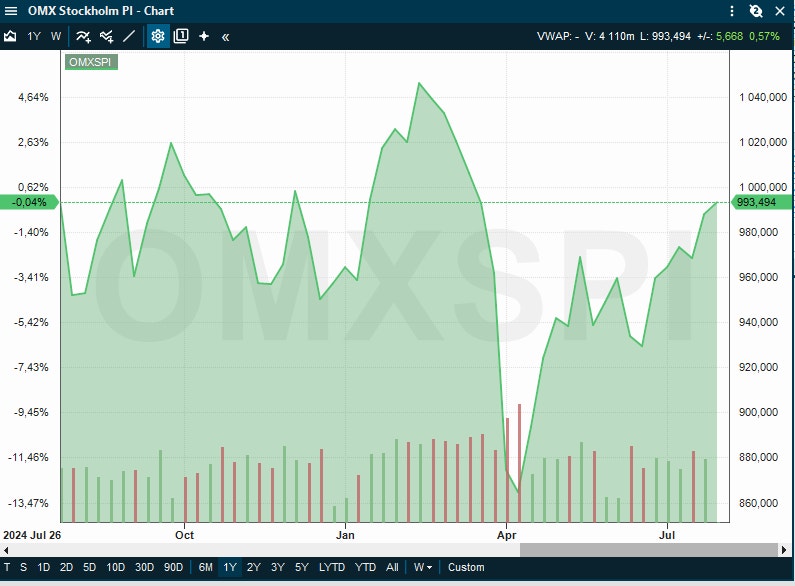Click the sparkle star toolbar icon

tap(204, 36)
